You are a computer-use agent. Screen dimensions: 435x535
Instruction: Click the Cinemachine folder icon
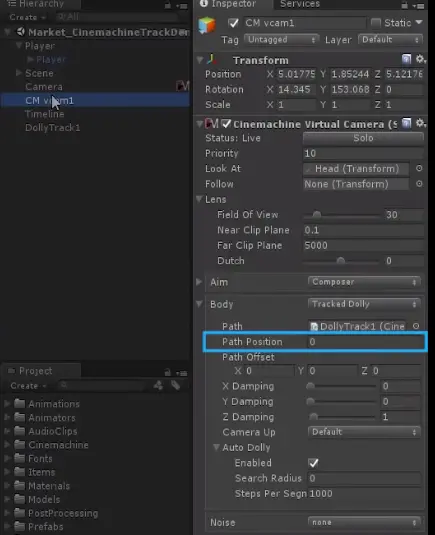[20, 445]
